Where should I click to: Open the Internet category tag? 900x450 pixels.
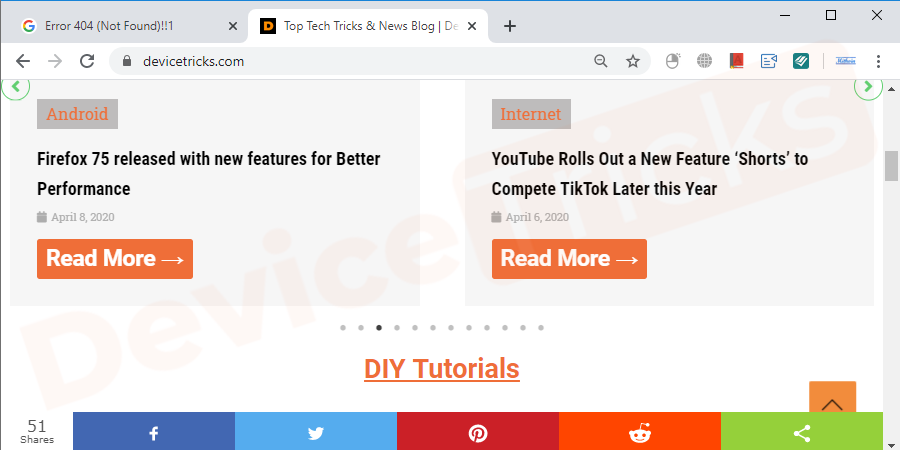tap(531, 114)
